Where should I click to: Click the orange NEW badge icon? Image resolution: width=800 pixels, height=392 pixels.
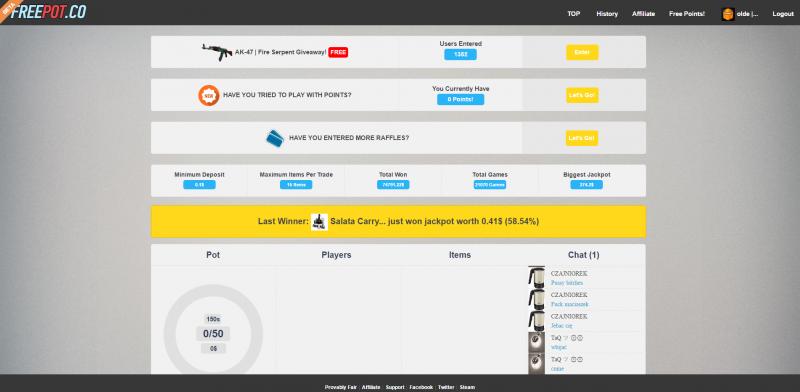point(209,95)
